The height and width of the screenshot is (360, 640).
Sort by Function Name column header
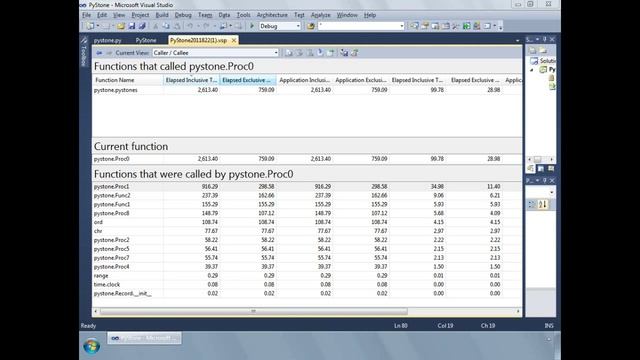click(128, 80)
